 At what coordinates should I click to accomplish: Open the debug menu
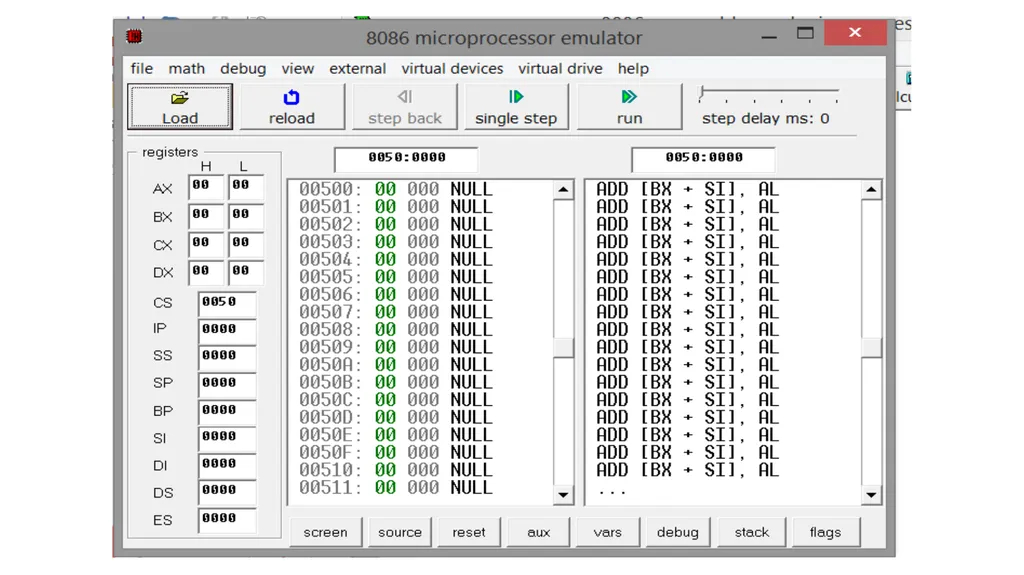(x=243, y=69)
